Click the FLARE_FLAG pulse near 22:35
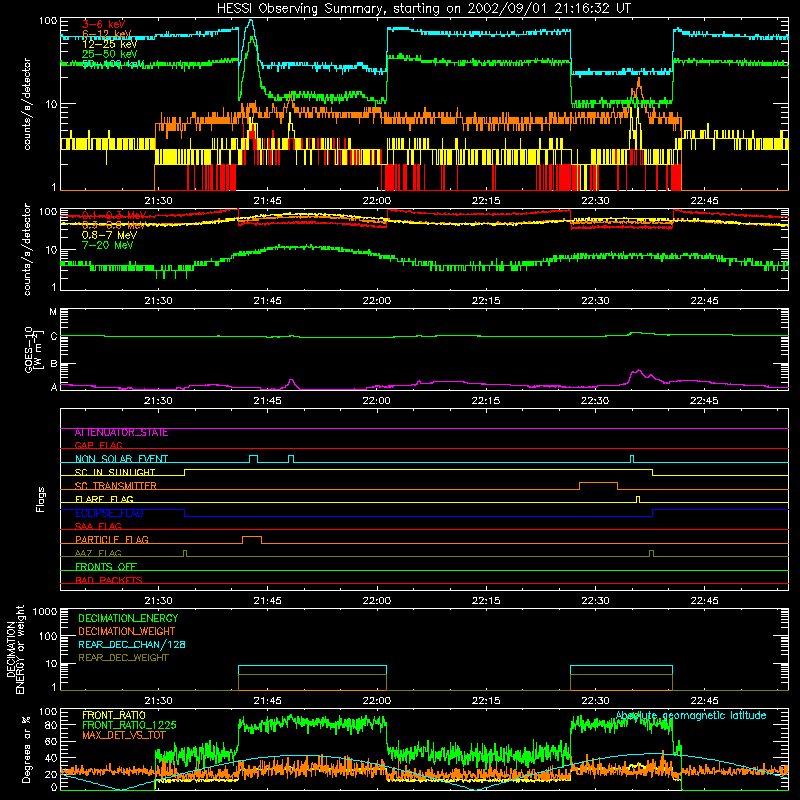The image size is (800, 800). coord(638,497)
